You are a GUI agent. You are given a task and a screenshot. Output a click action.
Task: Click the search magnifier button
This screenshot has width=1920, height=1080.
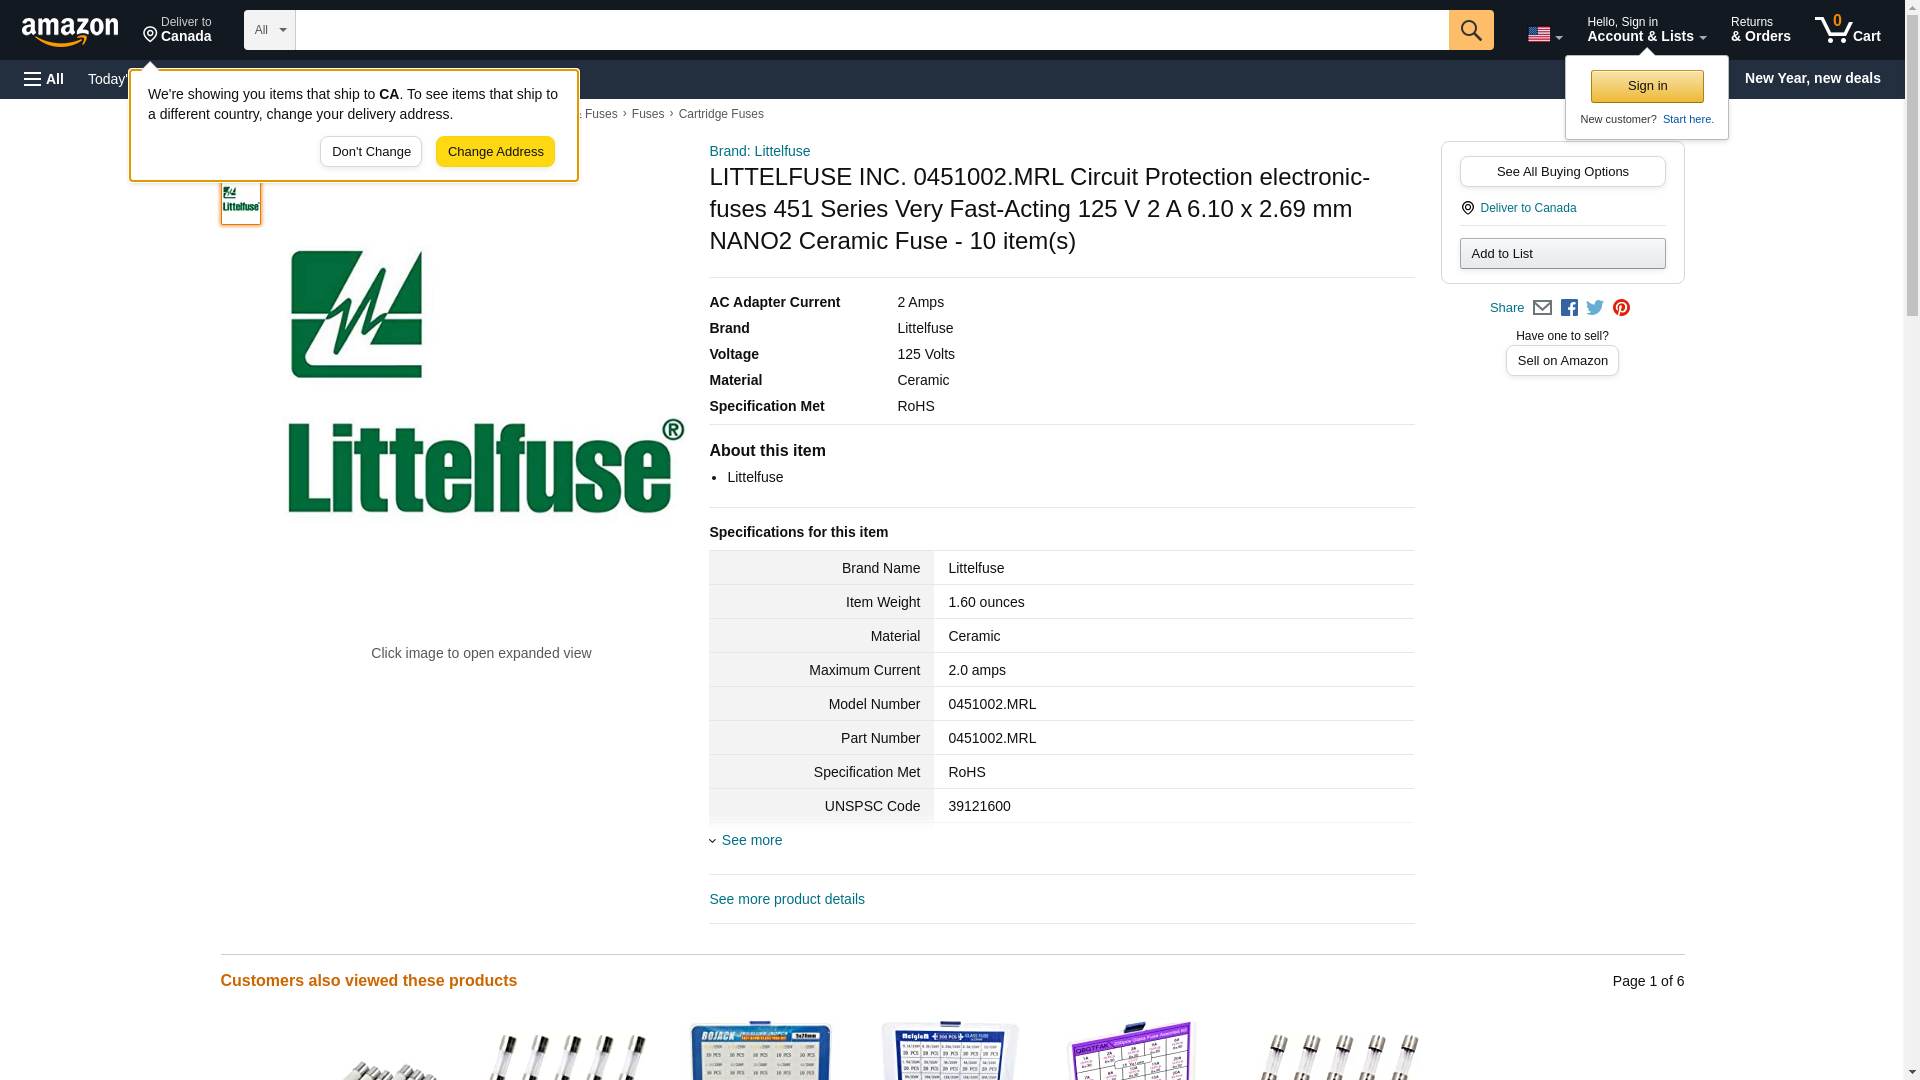pyautogui.click(x=1470, y=30)
